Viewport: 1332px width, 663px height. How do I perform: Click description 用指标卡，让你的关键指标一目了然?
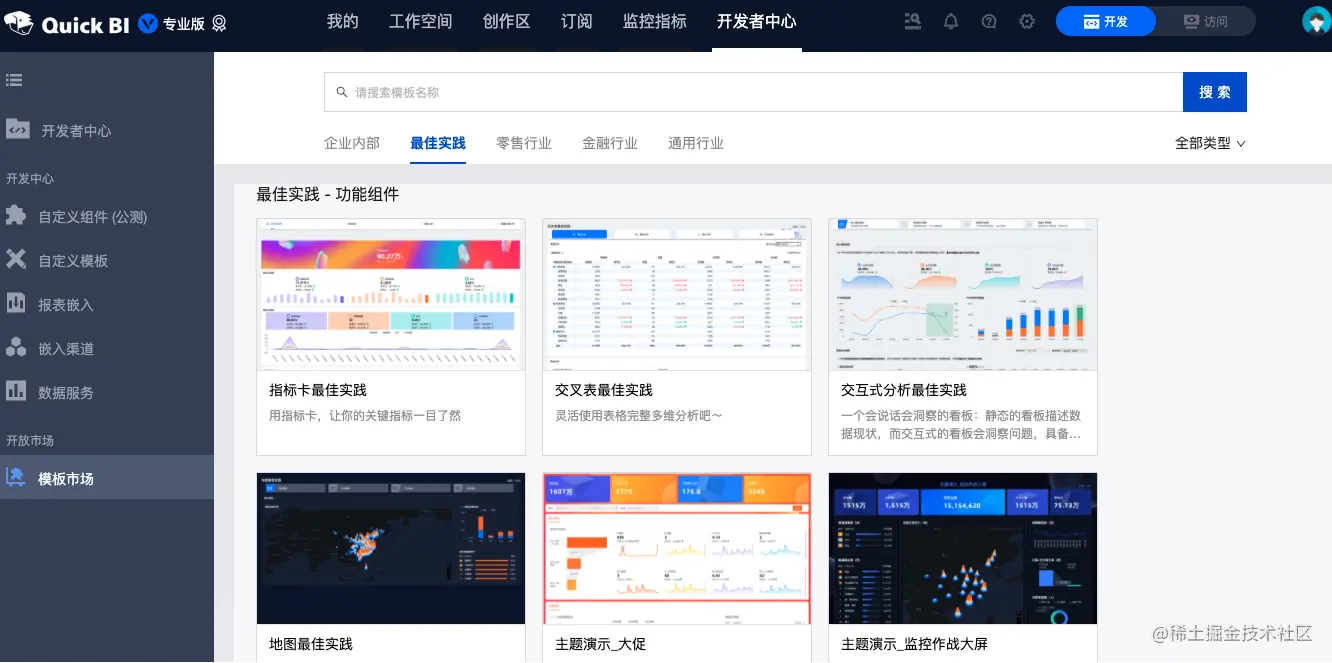365,415
